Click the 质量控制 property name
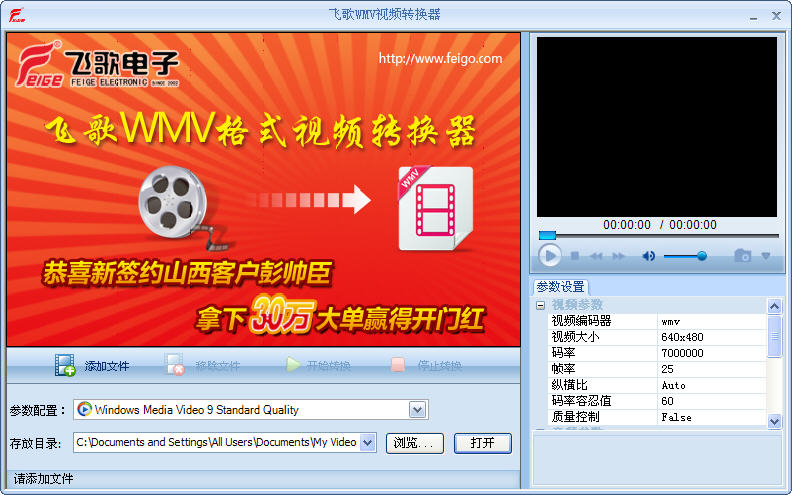The height and width of the screenshot is (495, 792). (x=575, y=417)
